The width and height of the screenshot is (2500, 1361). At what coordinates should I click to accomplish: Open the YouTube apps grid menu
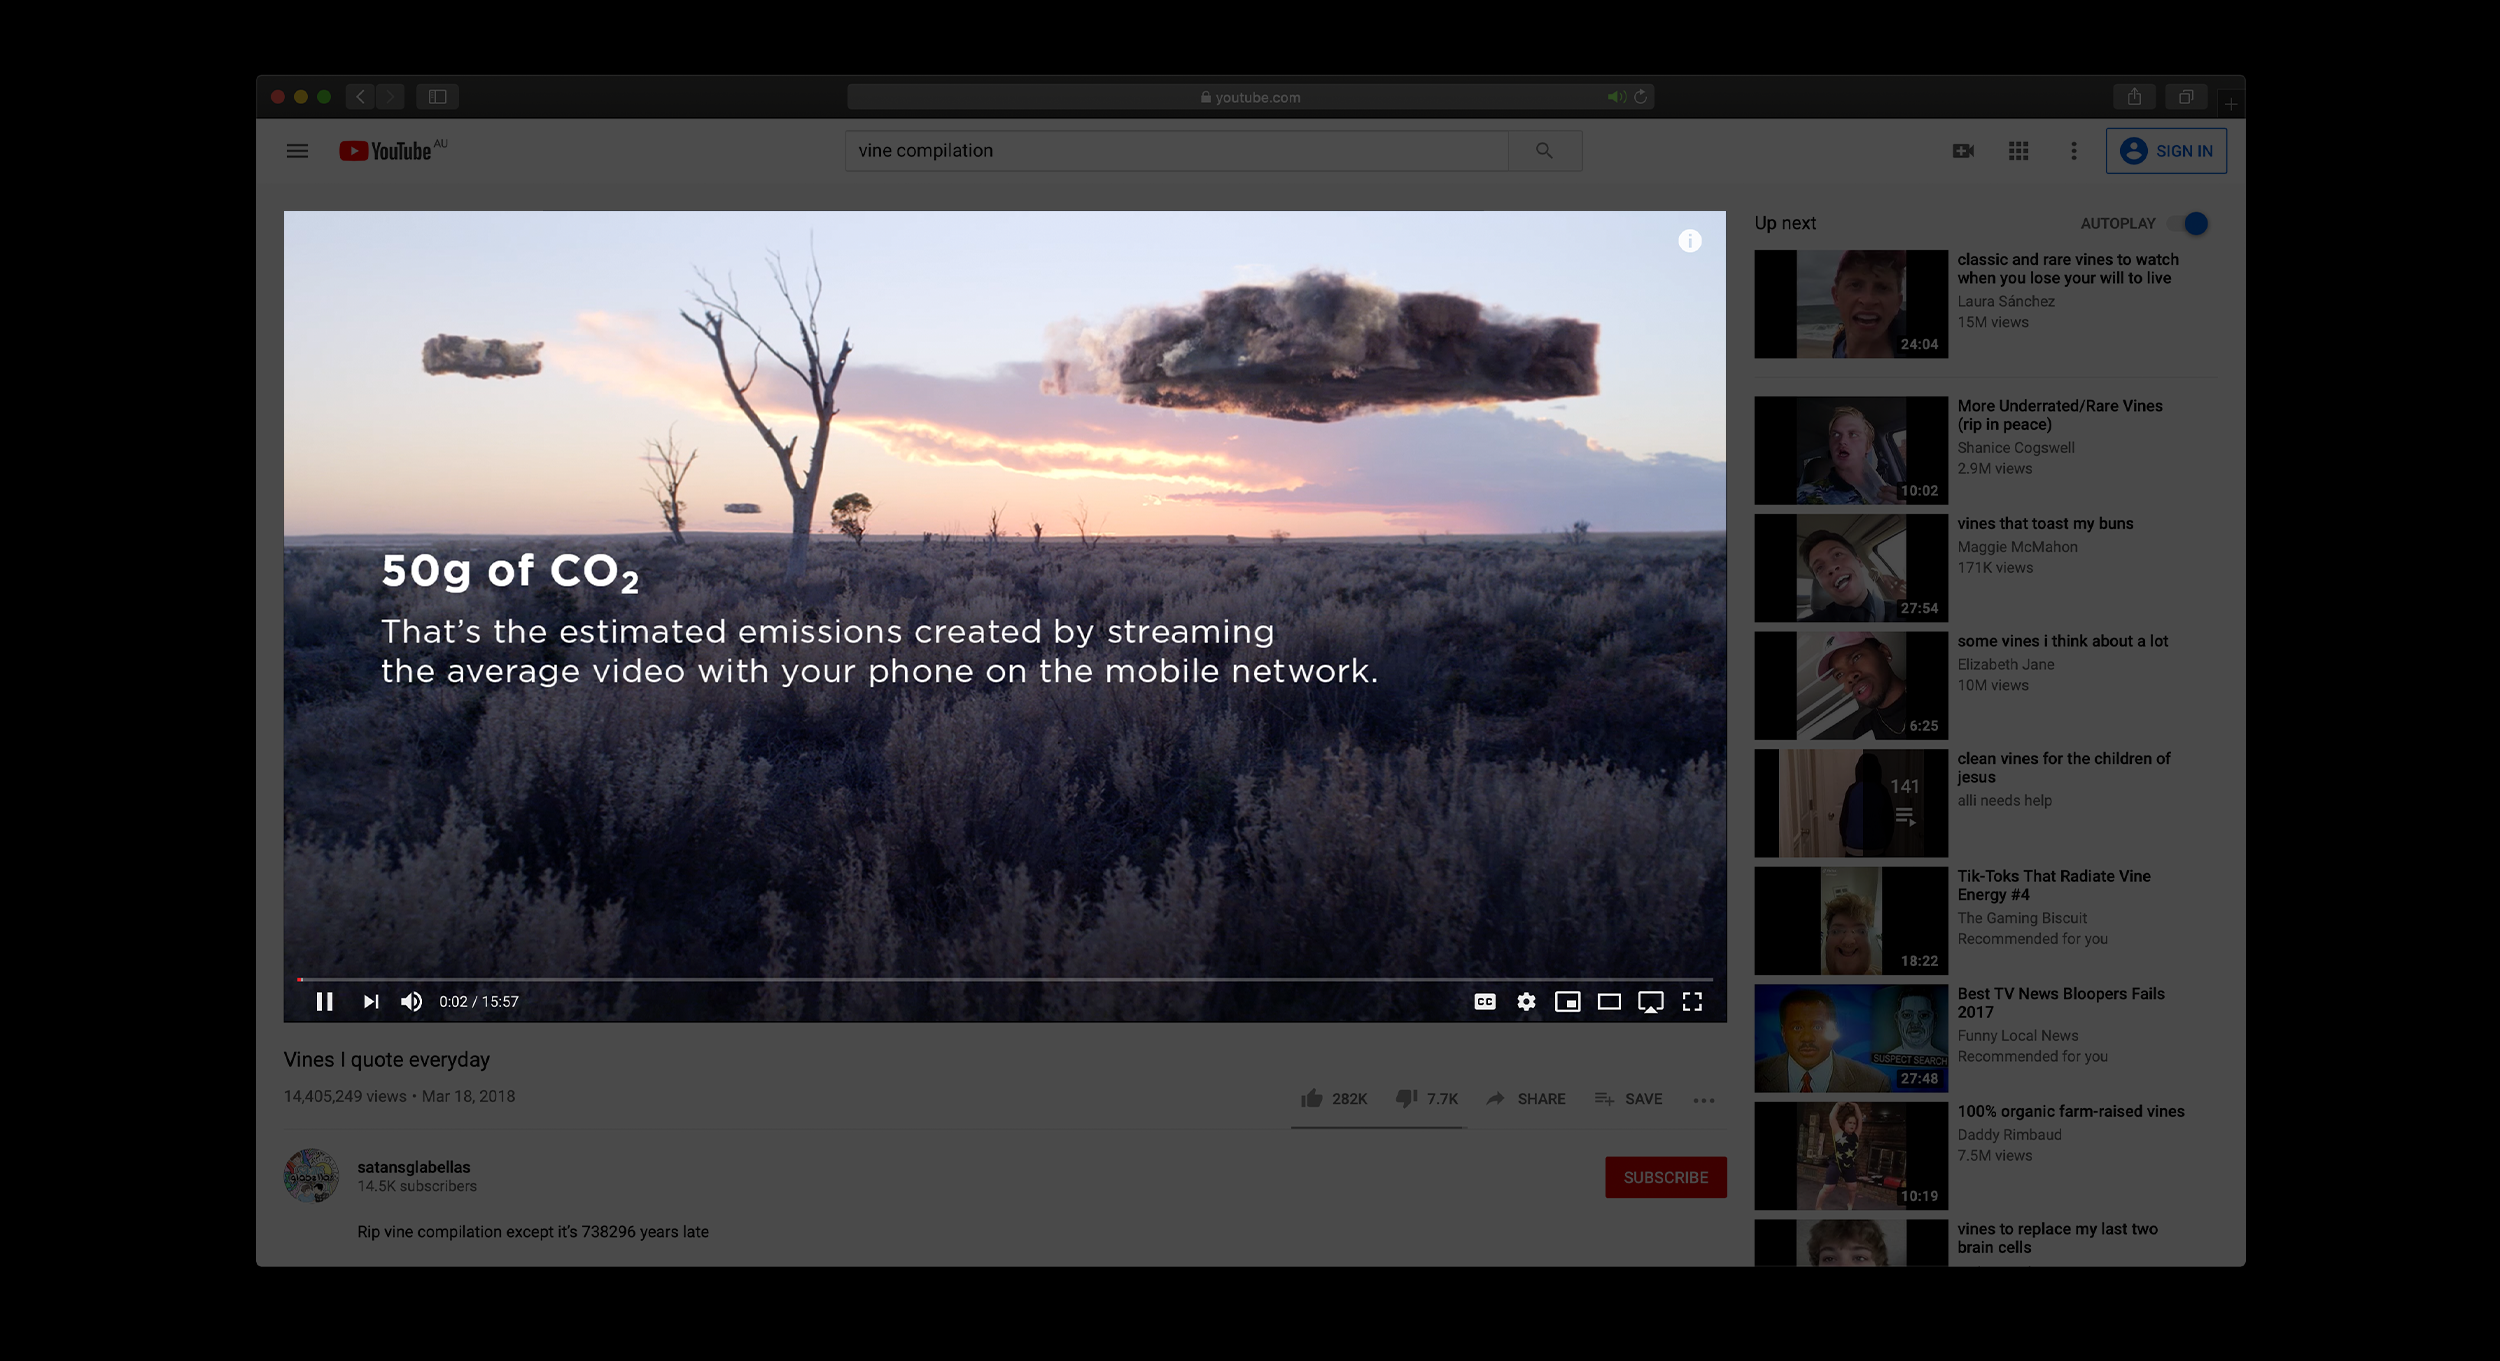(2018, 151)
